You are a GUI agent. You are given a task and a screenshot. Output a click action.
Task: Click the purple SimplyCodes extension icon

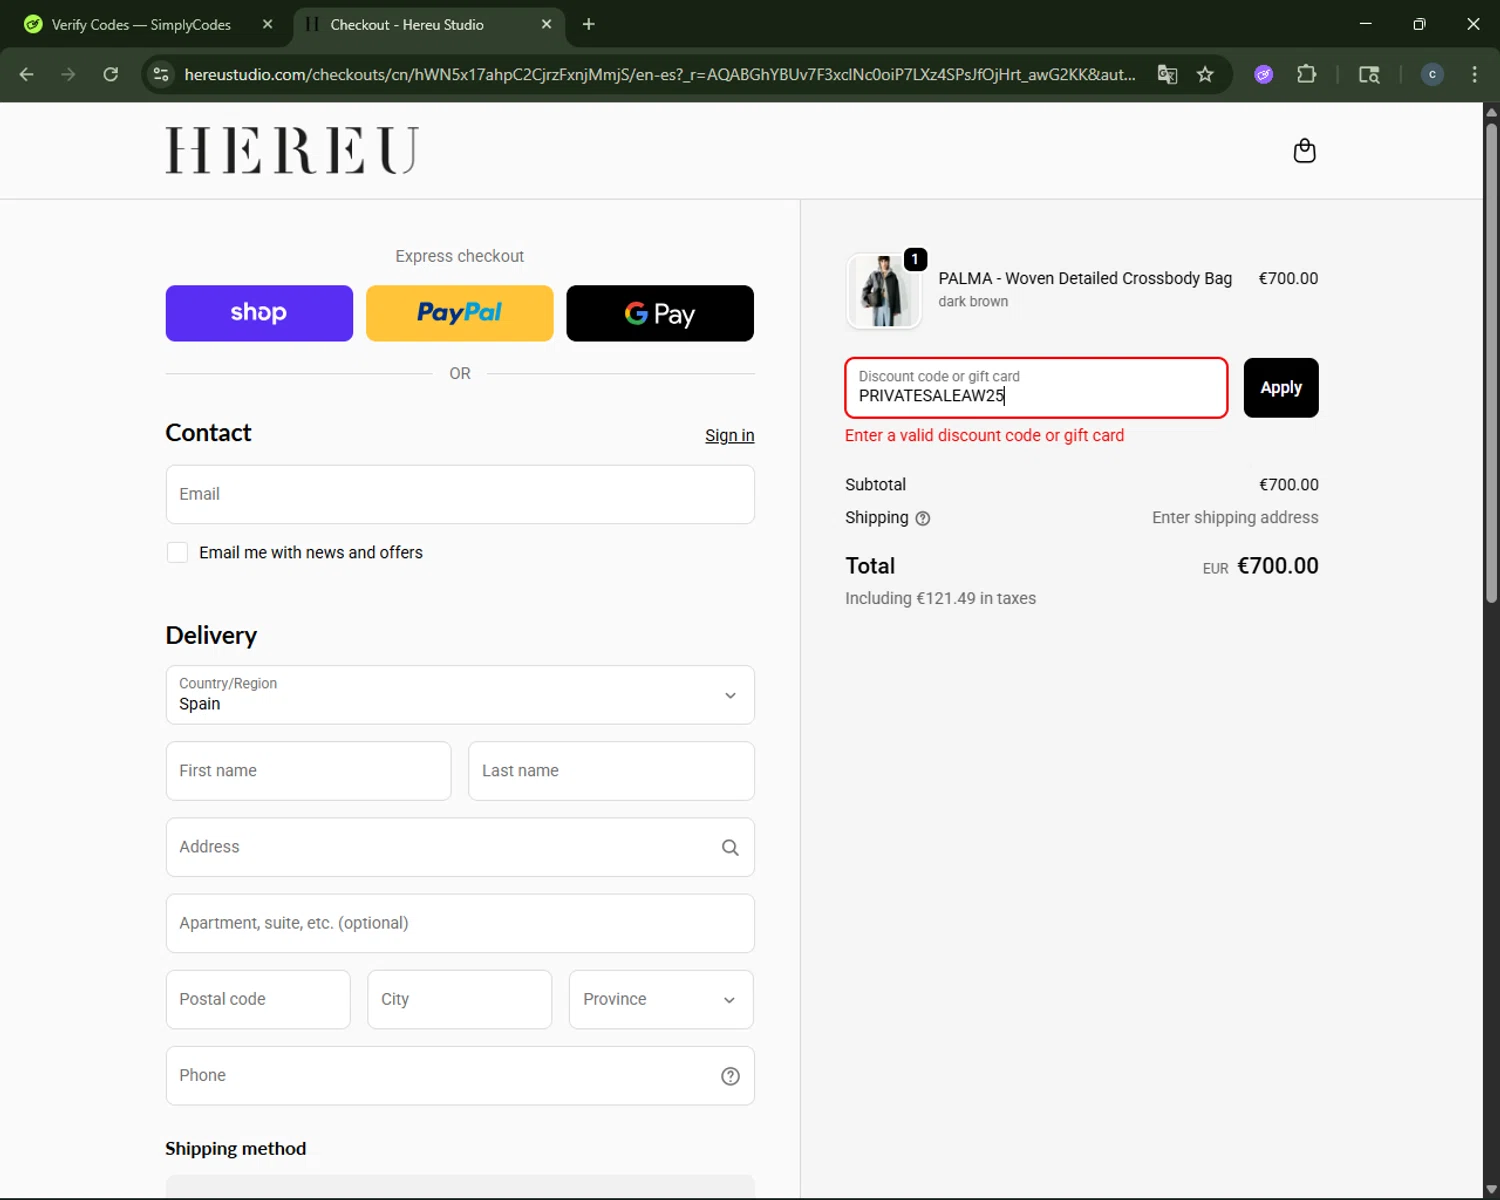(x=1264, y=74)
